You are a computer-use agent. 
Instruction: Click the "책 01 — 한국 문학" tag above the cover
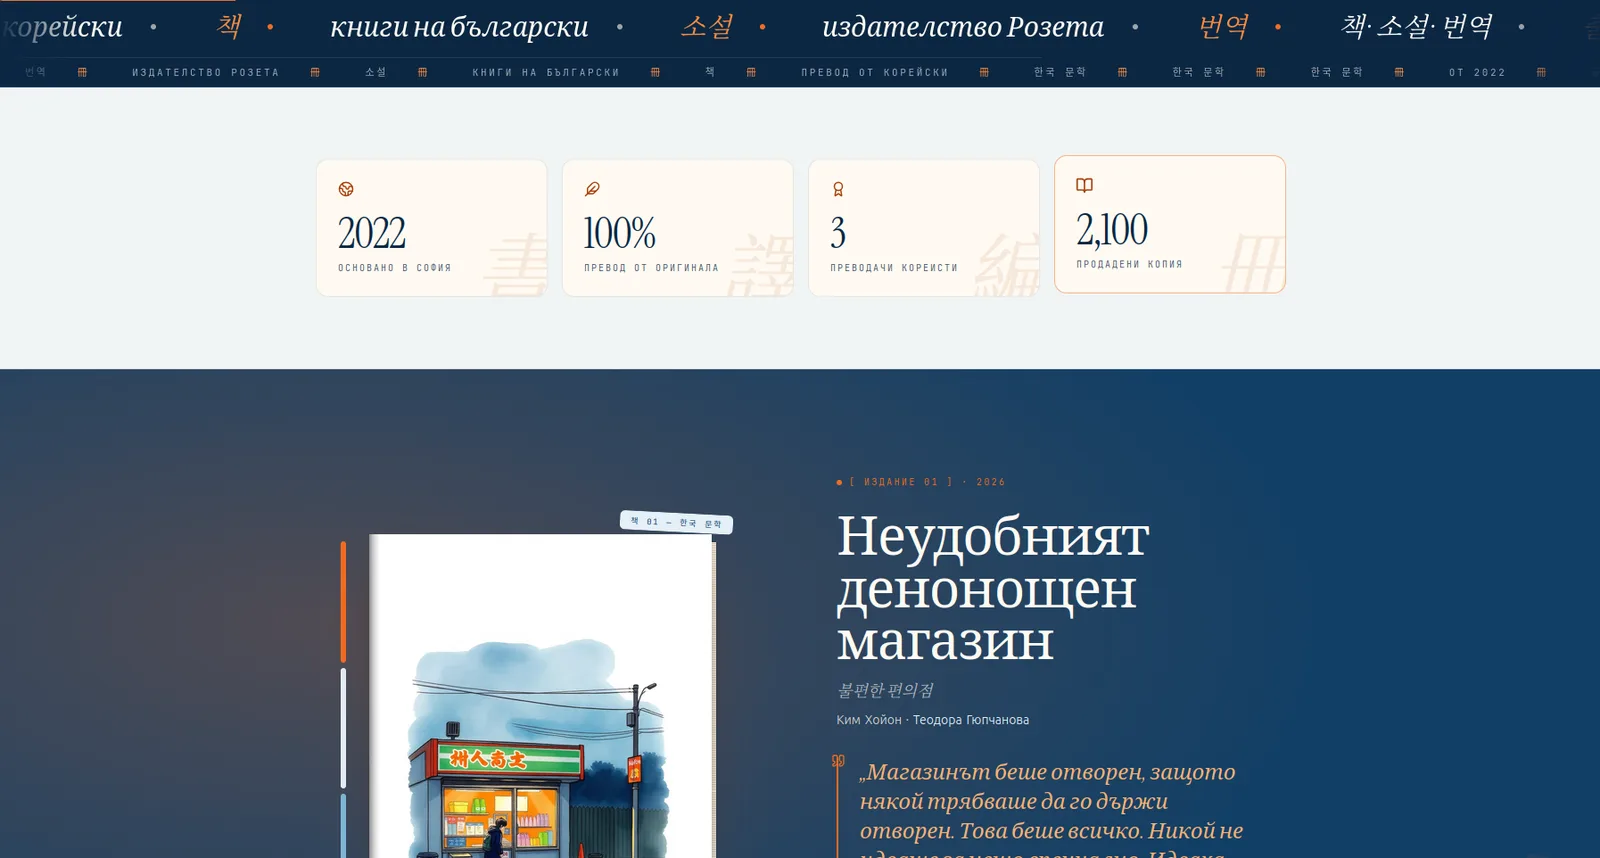(x=677, y=522)
